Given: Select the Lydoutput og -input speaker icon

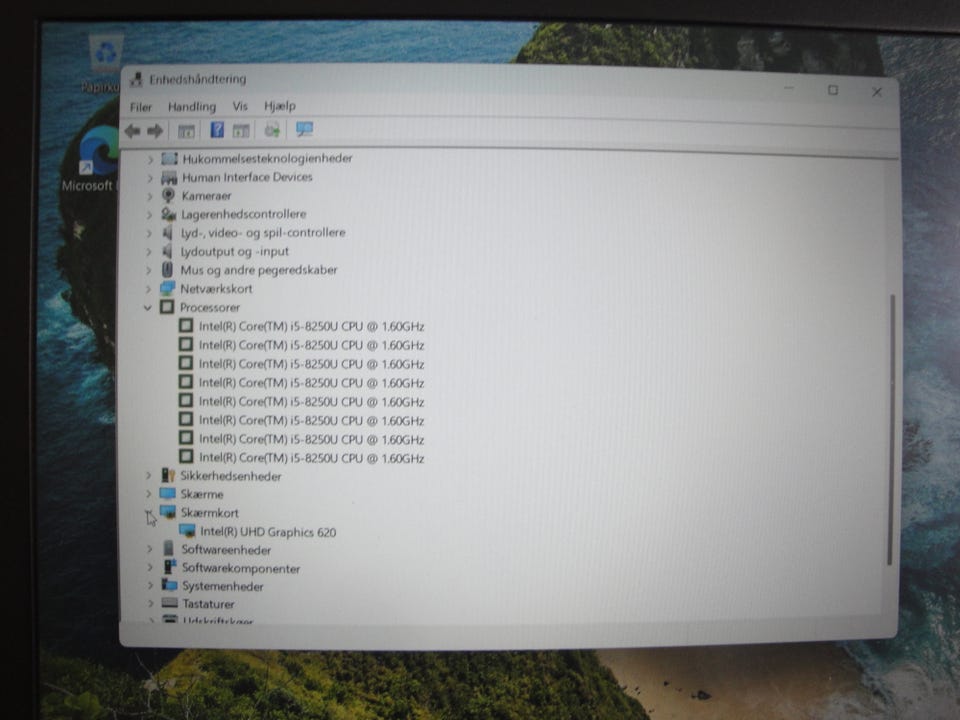Looking at the screenshot, I should click(167, 251).
